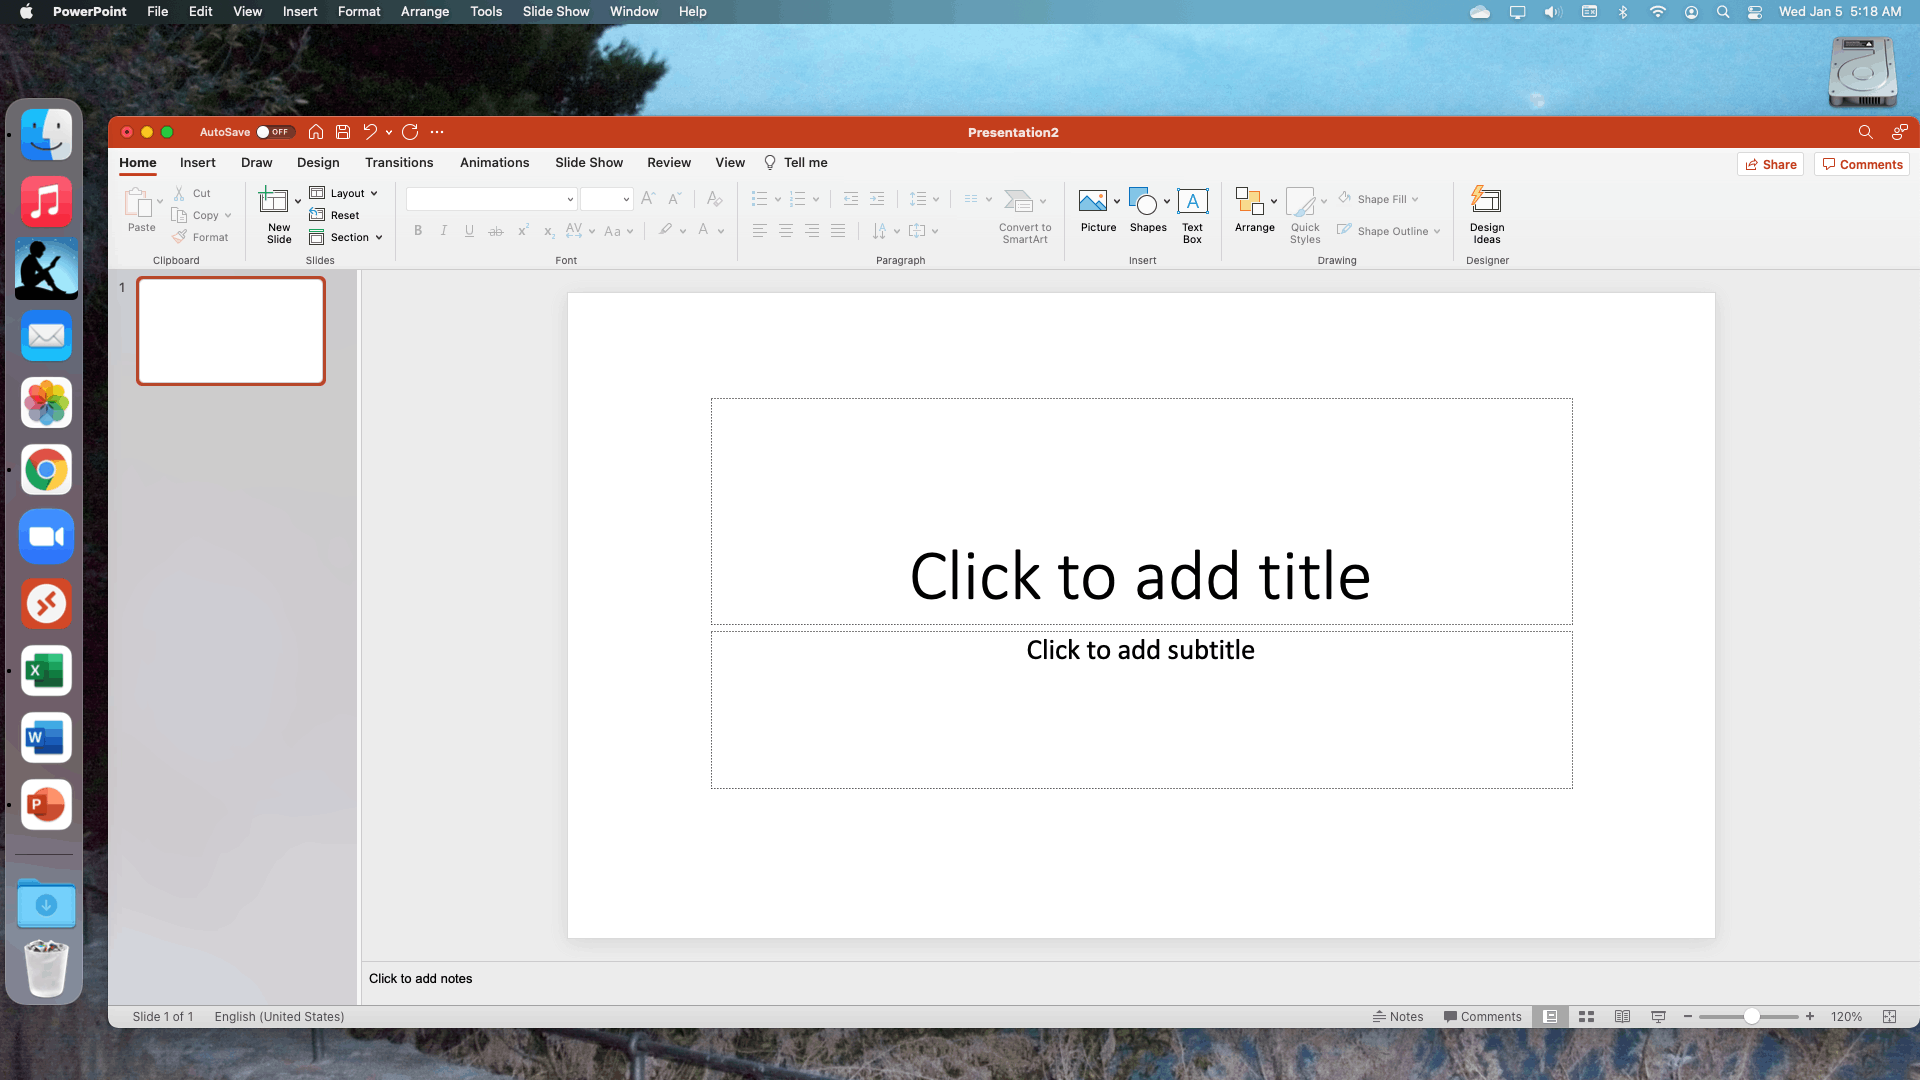Click the Arrange icon

pyautogui.click(x=1248, y=202)
